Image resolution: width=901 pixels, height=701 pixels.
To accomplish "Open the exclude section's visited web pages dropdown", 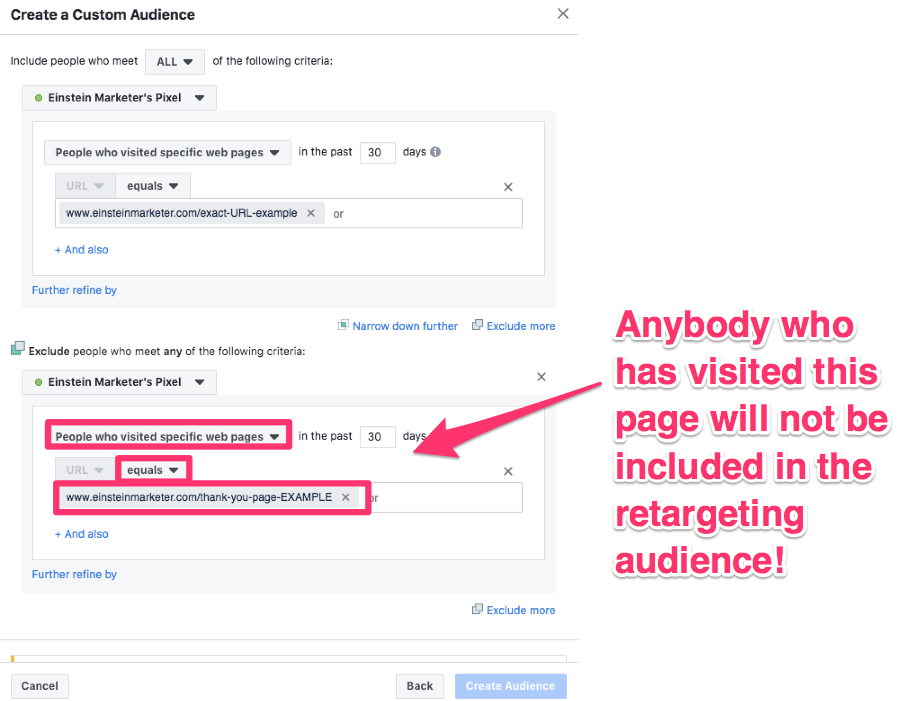I will tap(167, 437).
